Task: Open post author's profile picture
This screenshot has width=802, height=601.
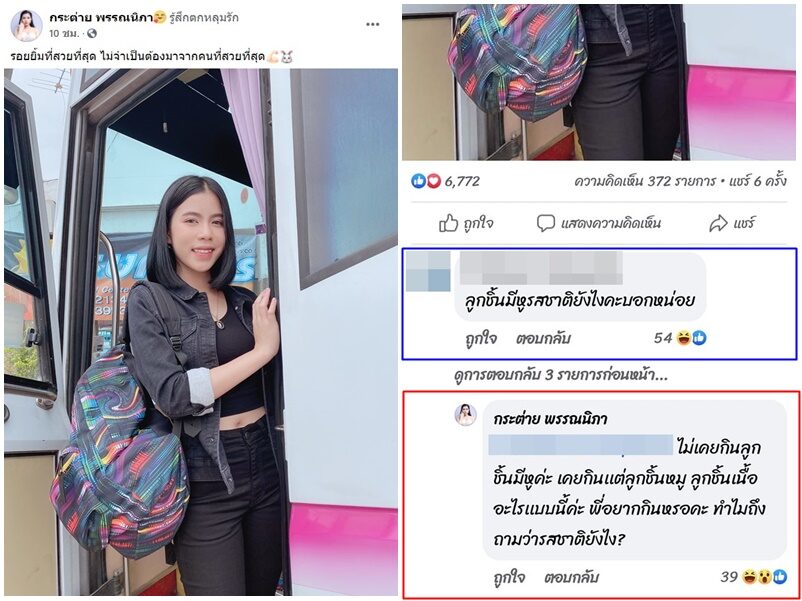Action: coord(26,25)
